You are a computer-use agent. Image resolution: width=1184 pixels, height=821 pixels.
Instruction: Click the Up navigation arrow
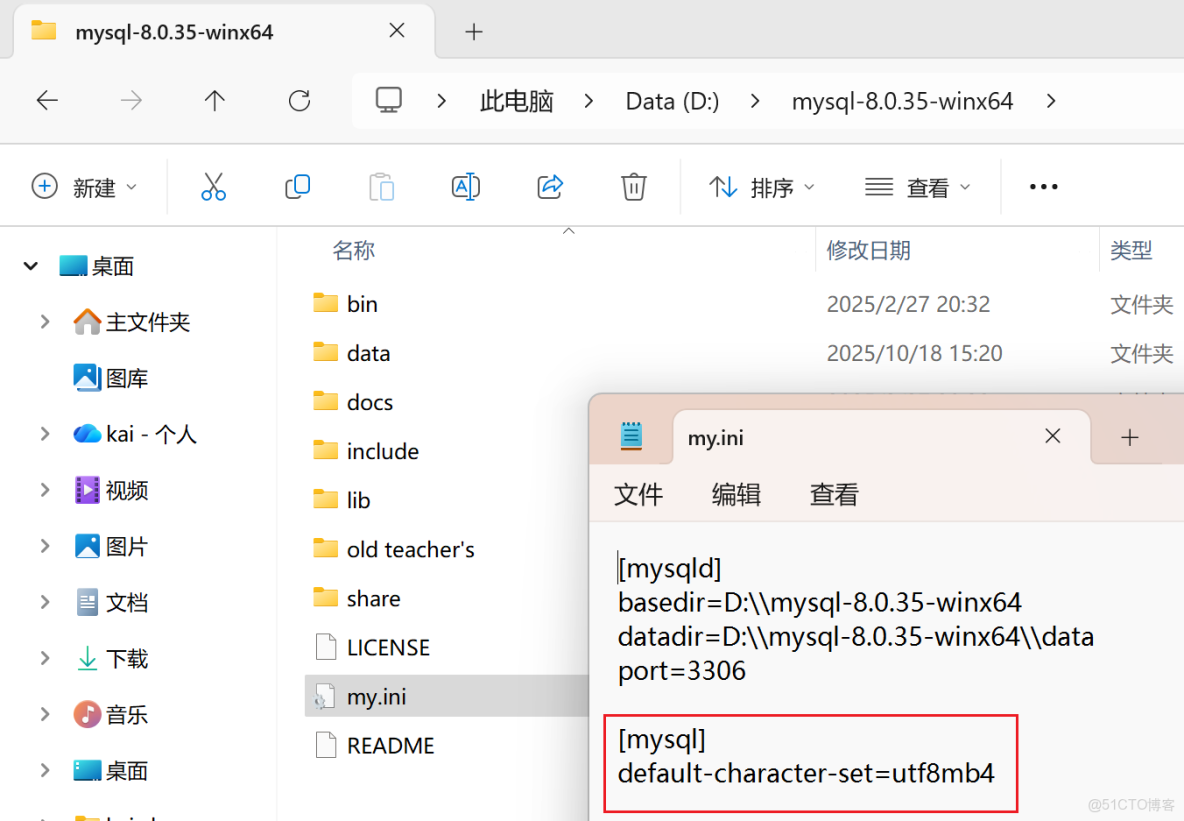[214, 100]
